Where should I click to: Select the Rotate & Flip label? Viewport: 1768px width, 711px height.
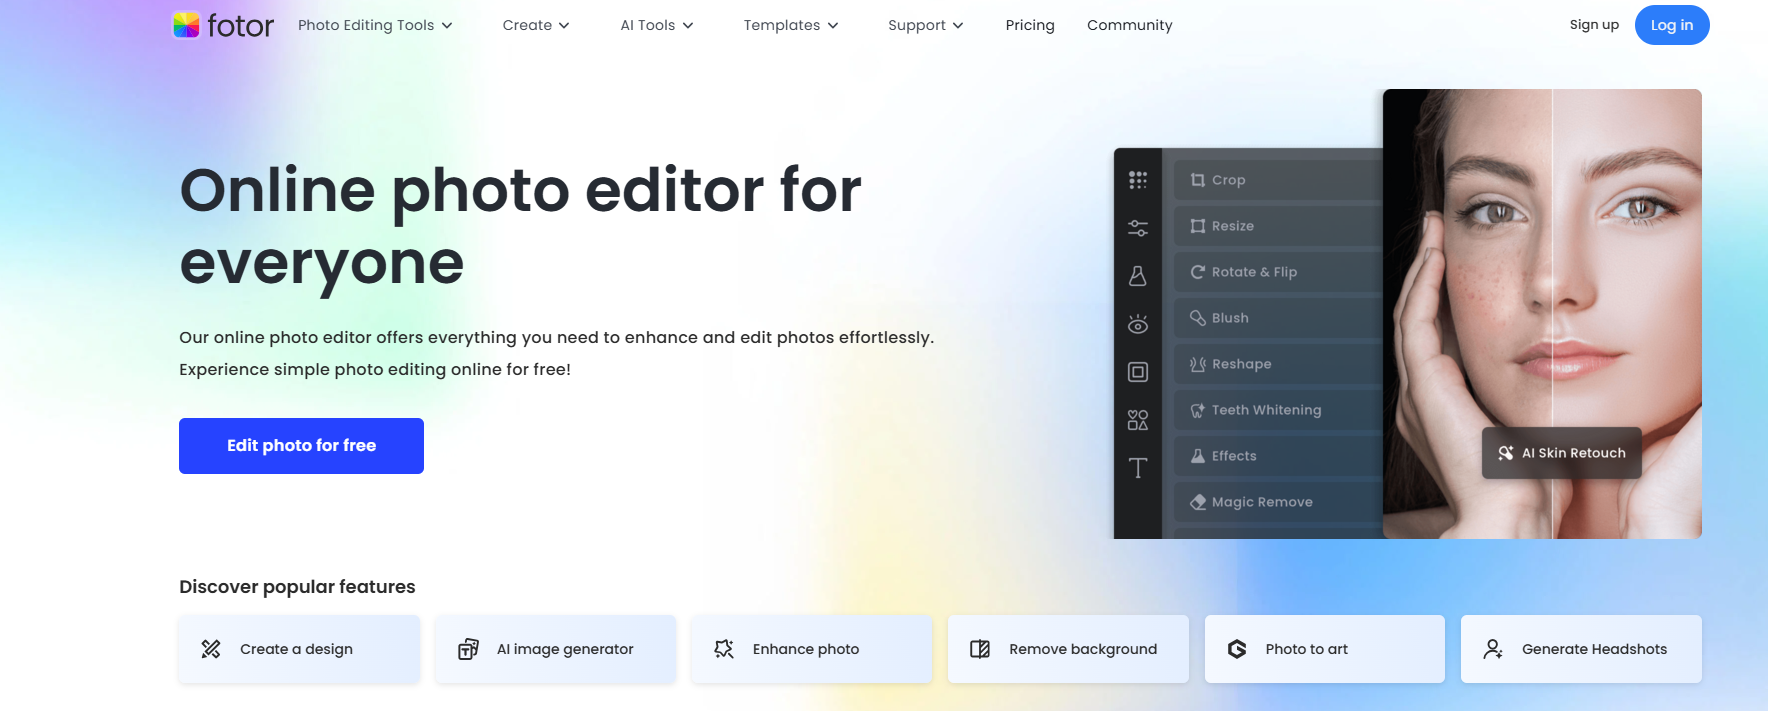(1255, 272)
